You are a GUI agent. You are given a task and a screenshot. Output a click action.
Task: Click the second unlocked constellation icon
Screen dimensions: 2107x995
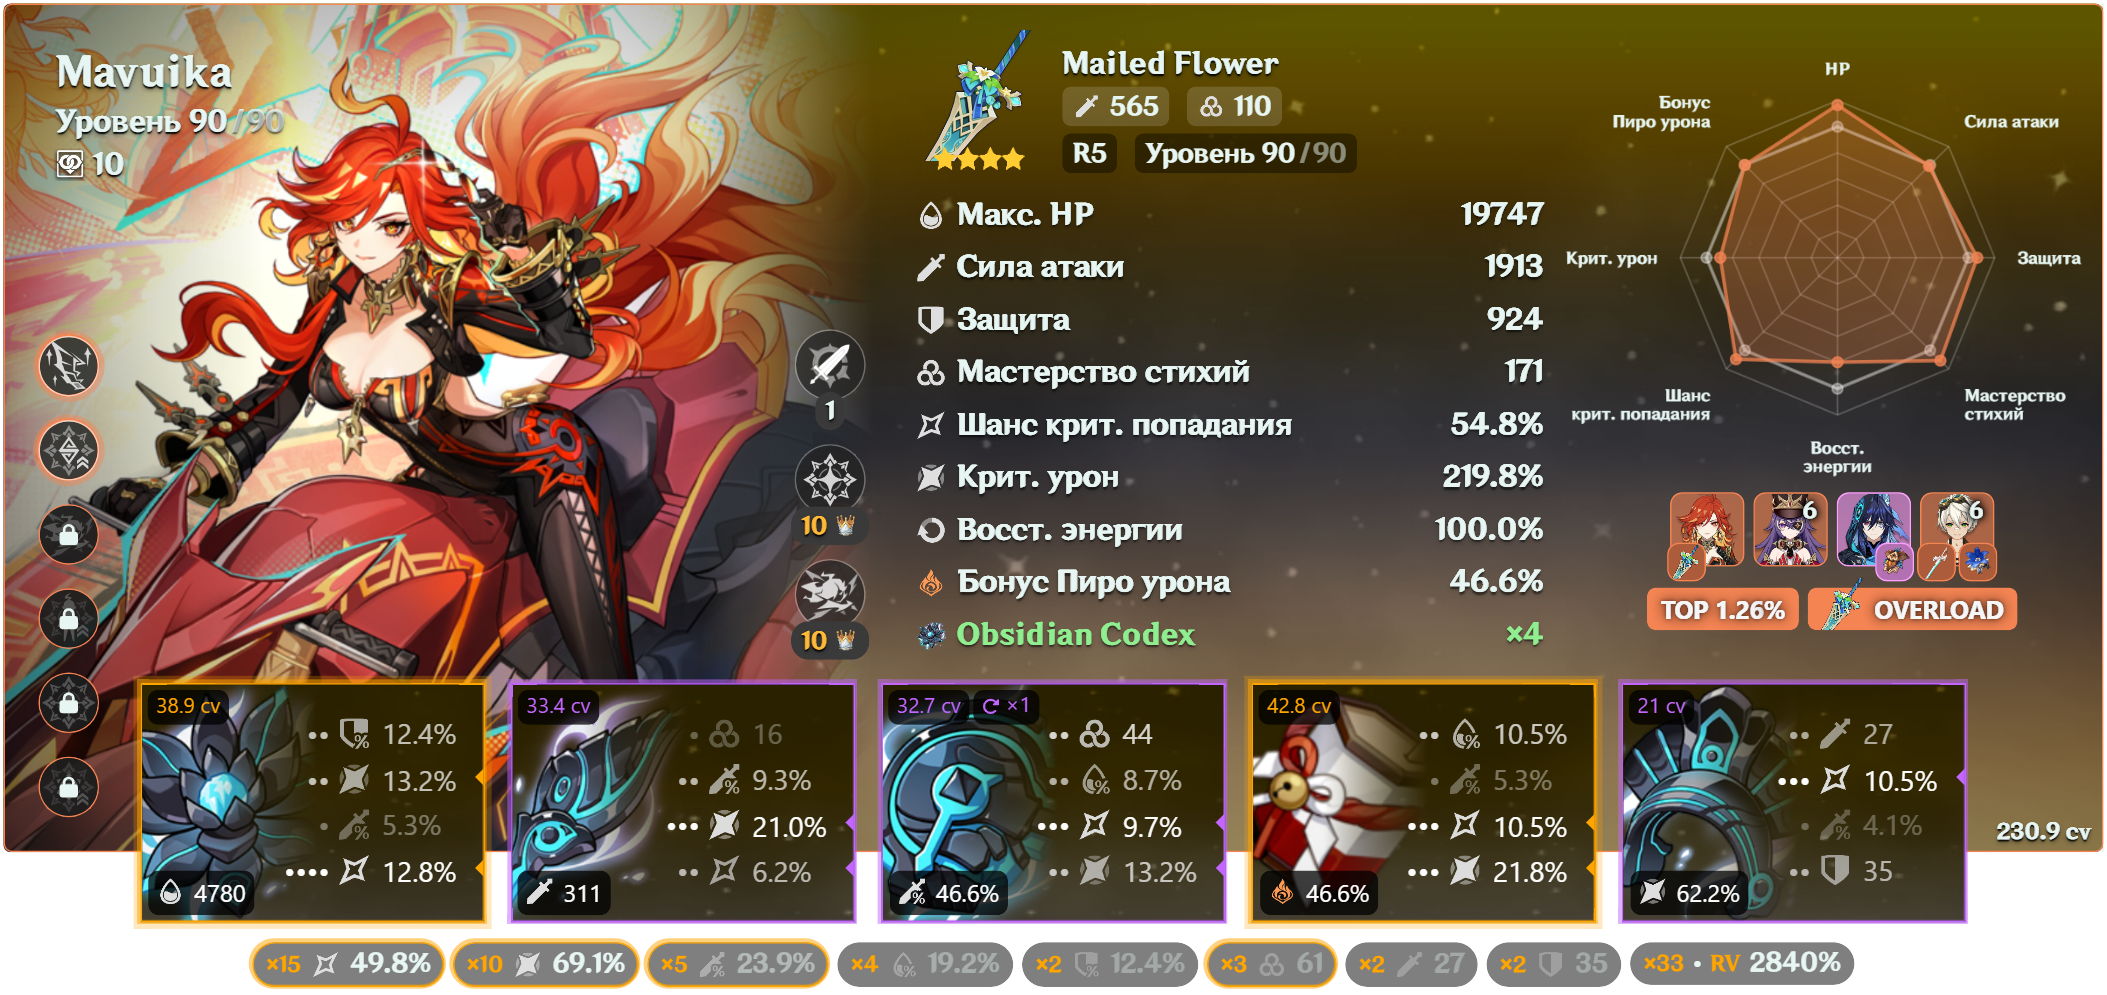[69, 450]
